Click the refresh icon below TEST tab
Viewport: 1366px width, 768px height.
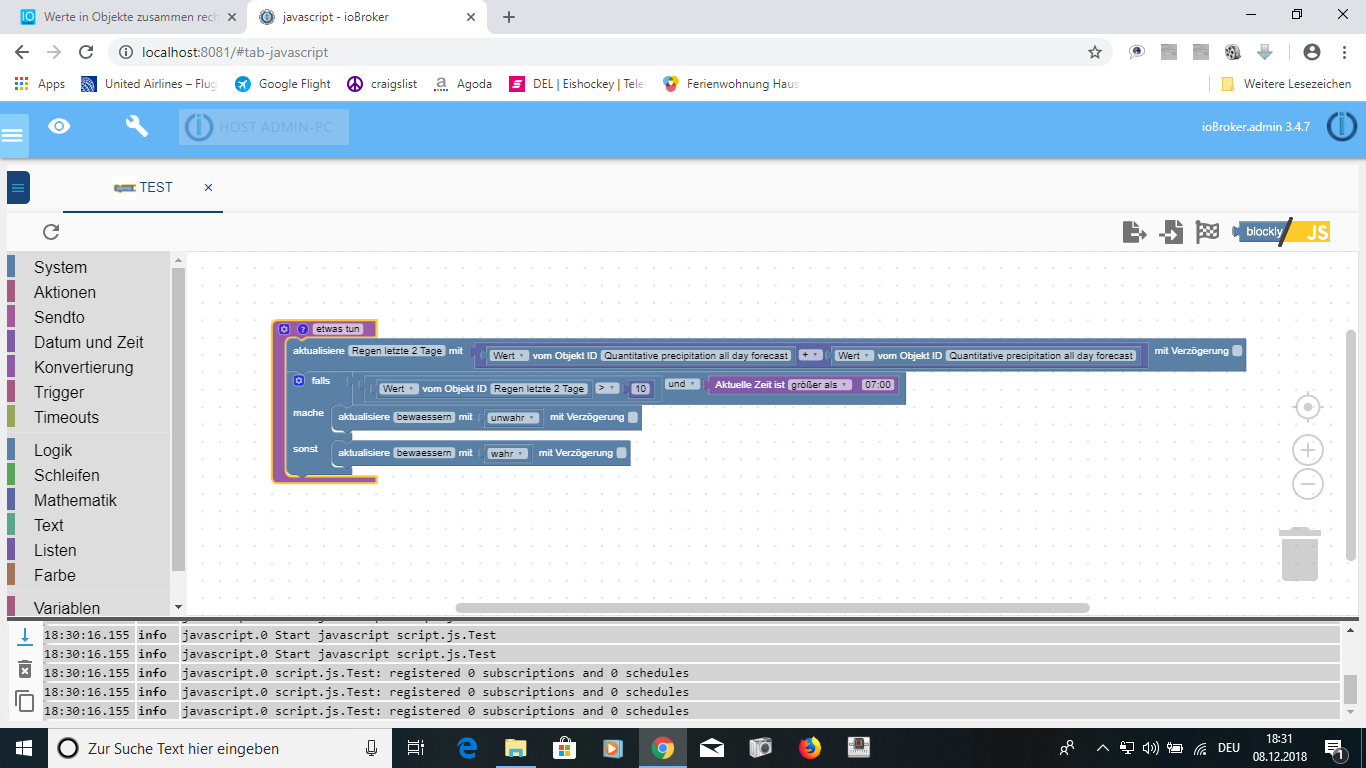point(51,232)
